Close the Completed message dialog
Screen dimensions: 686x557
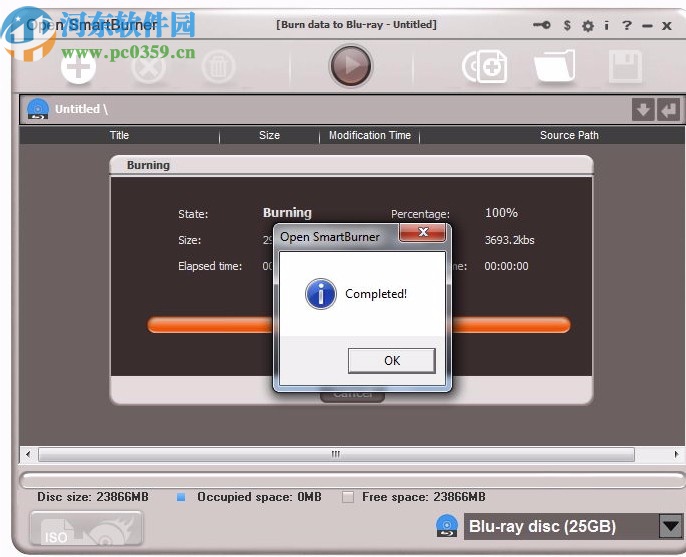pos(423,232)
